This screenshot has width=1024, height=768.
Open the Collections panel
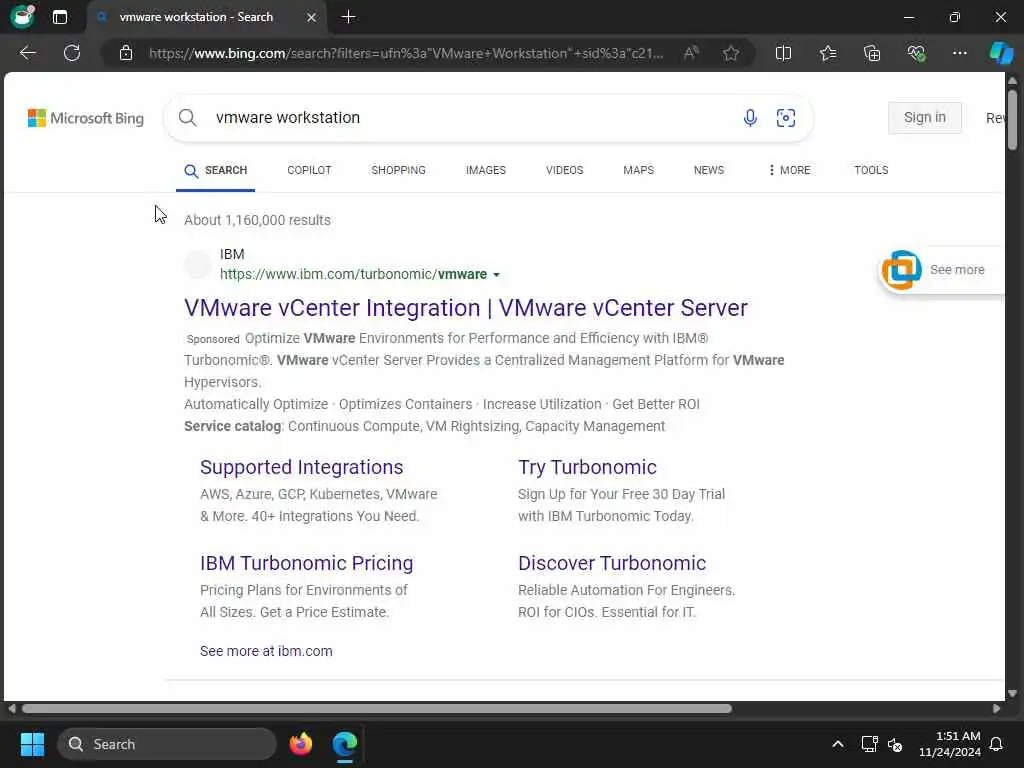pyautogui.click(x=872, y=53)
